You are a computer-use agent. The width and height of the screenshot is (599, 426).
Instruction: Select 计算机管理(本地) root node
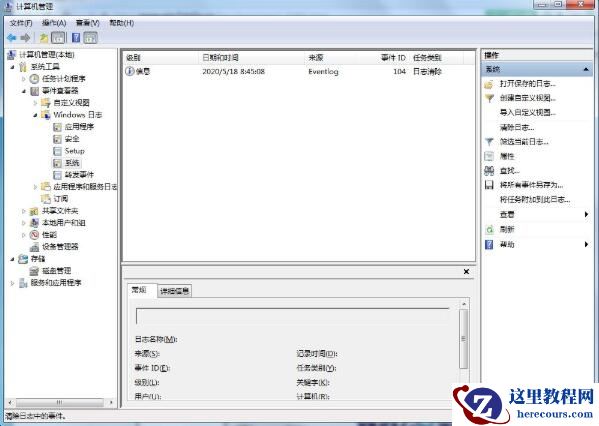(47, 55)
